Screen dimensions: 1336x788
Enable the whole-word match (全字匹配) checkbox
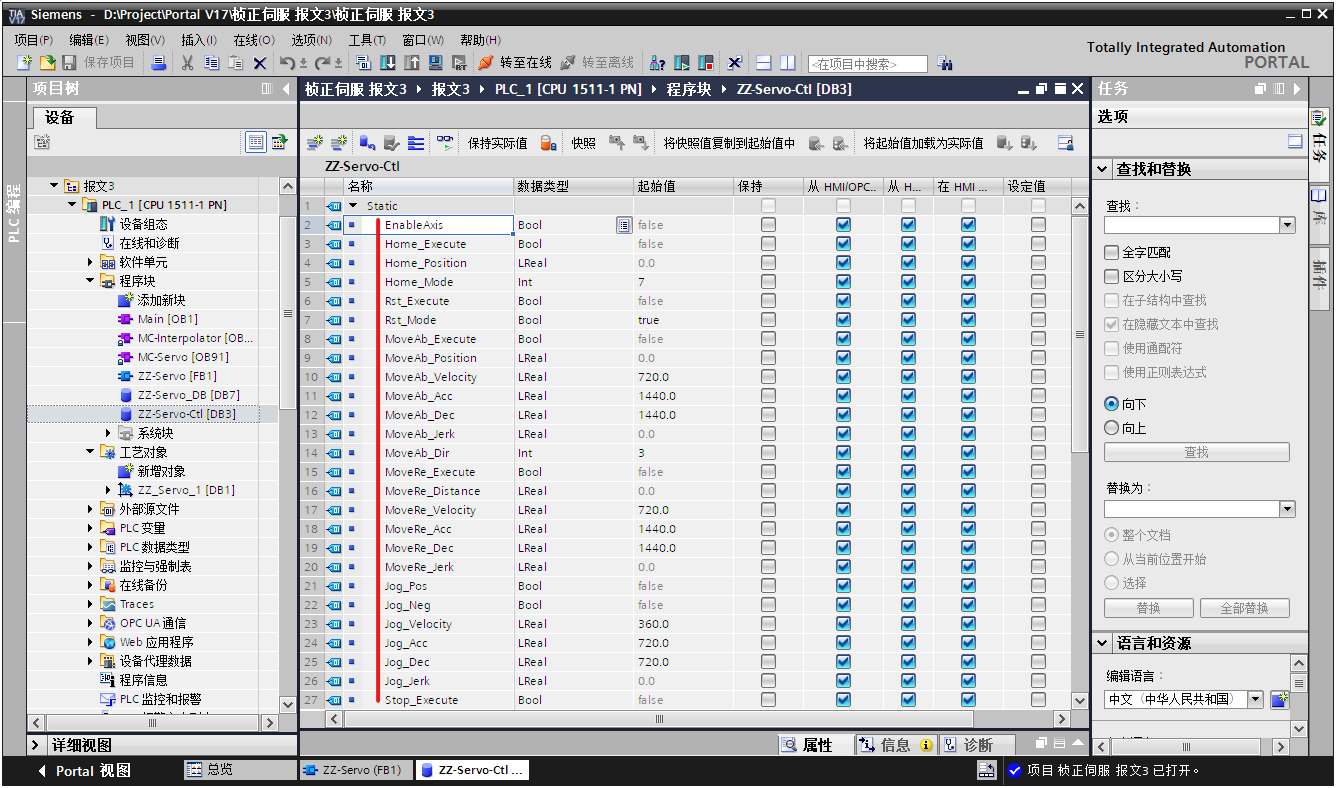1111,252
